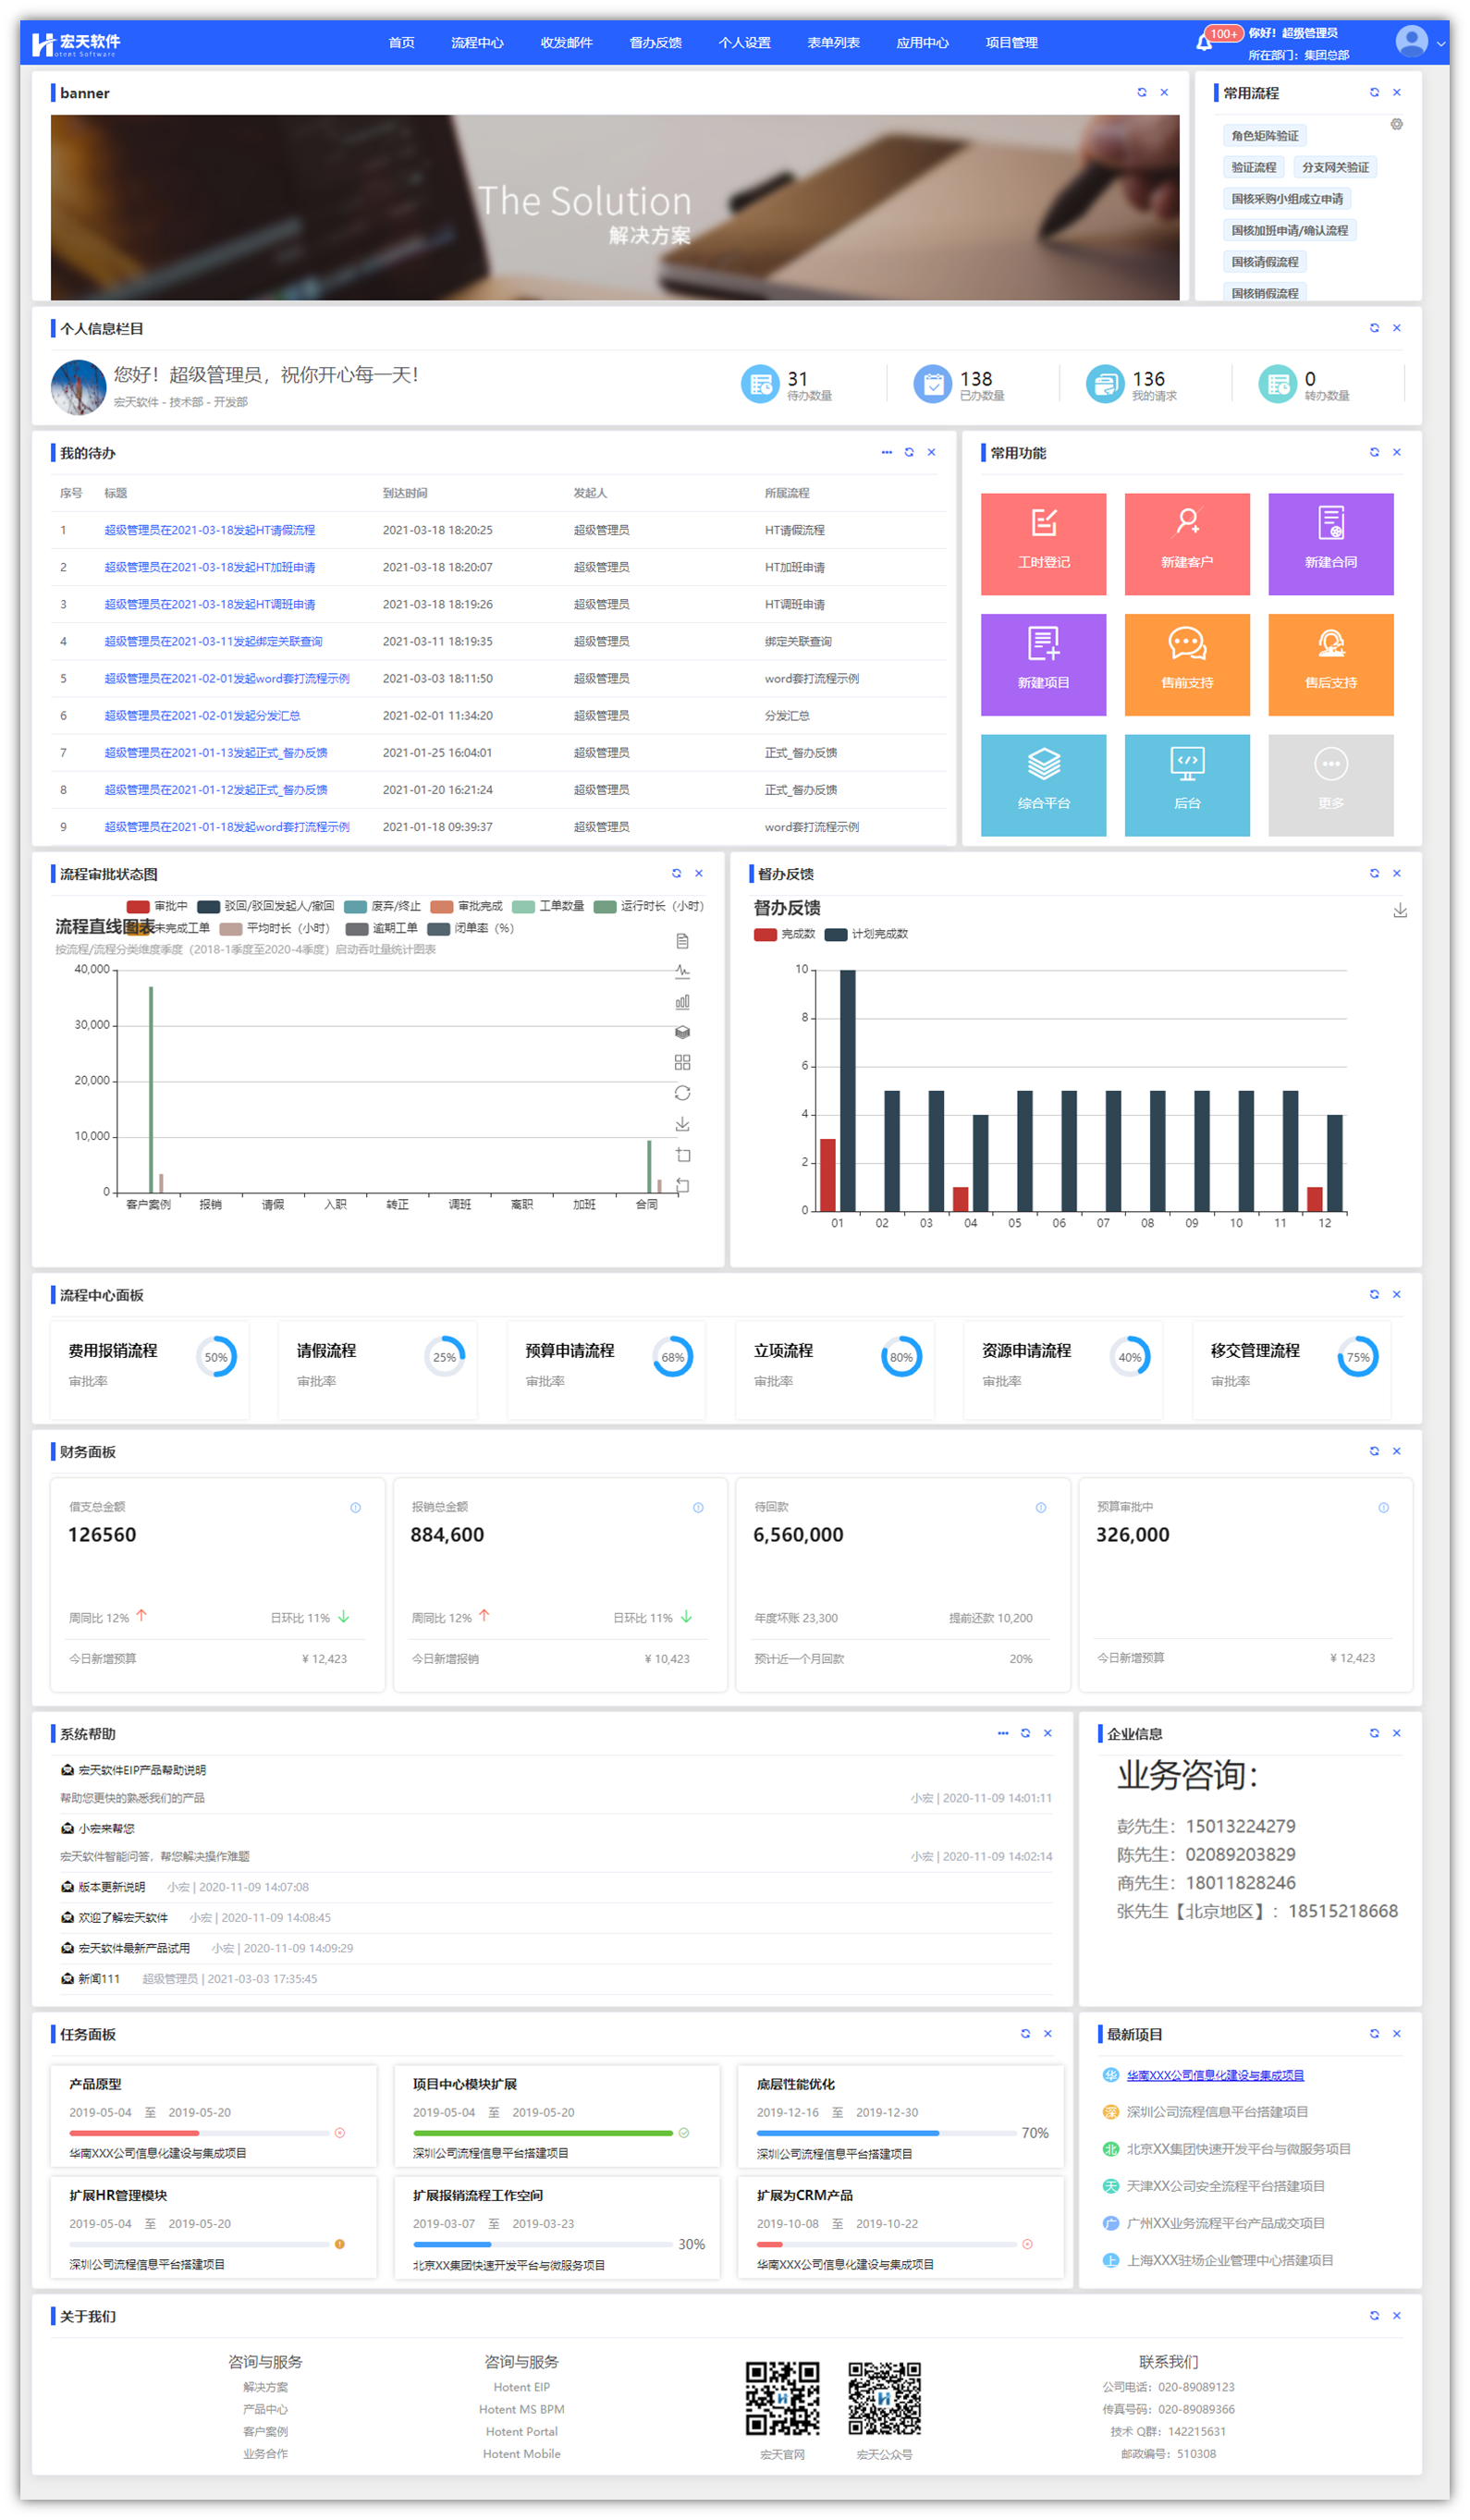This screenshot has width=1470, height=2520.
Task: Click the user avatar in the header
Action: coord(1411,41)
